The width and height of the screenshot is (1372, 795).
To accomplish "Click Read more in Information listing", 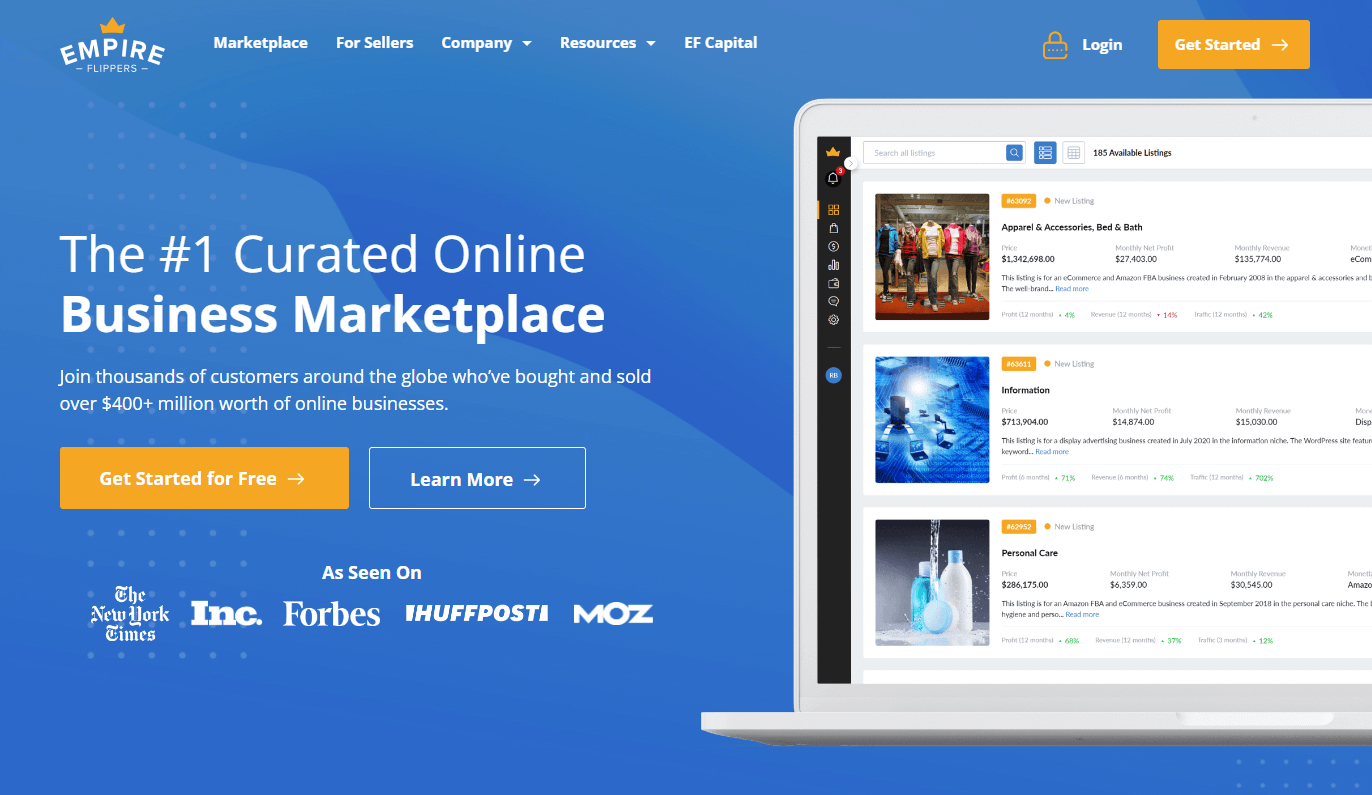I will tap(1052, 452).
